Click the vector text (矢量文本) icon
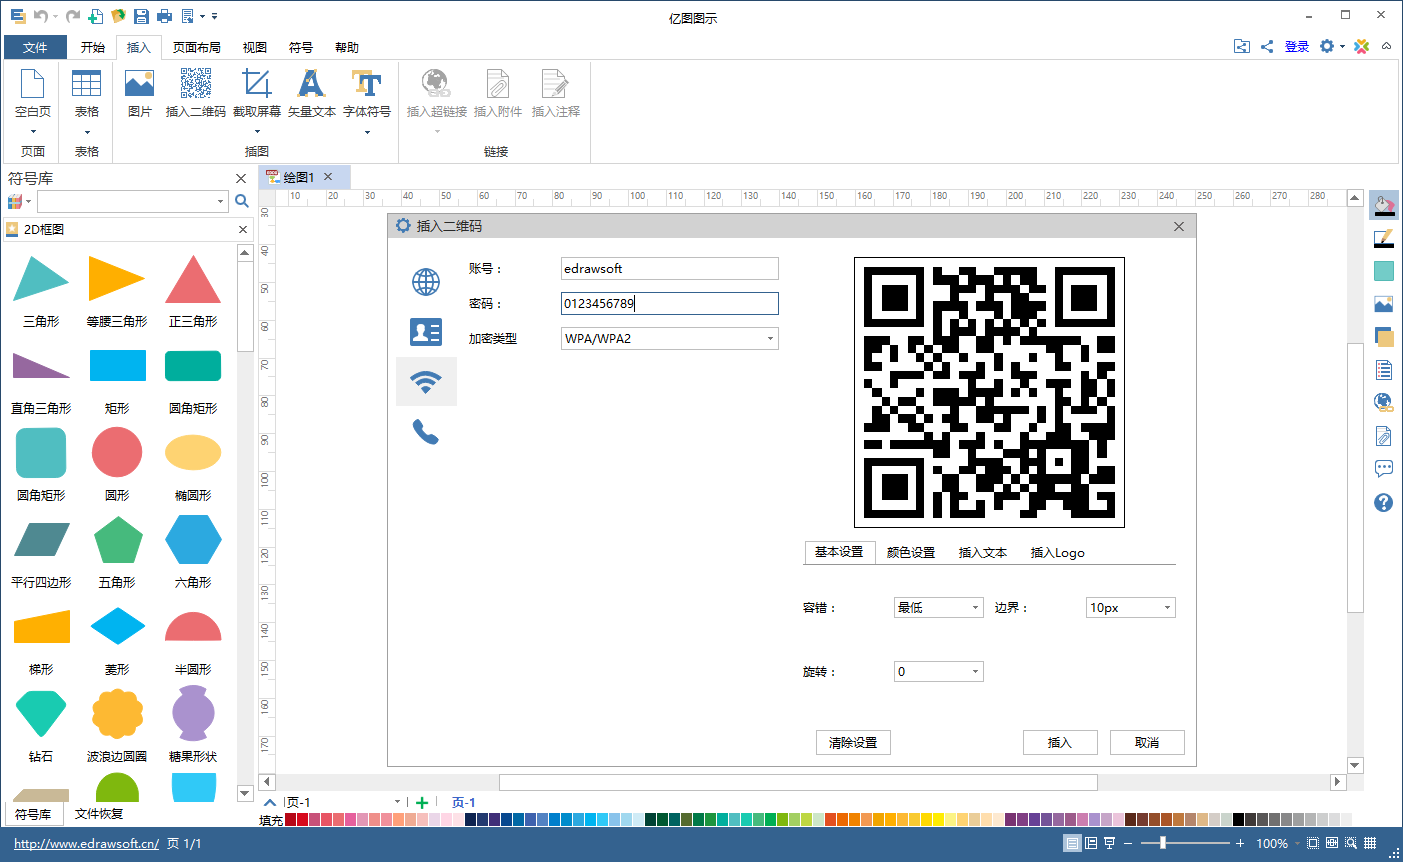The height and width of the screenshot is (862, 1403). (x=312, y=85)
